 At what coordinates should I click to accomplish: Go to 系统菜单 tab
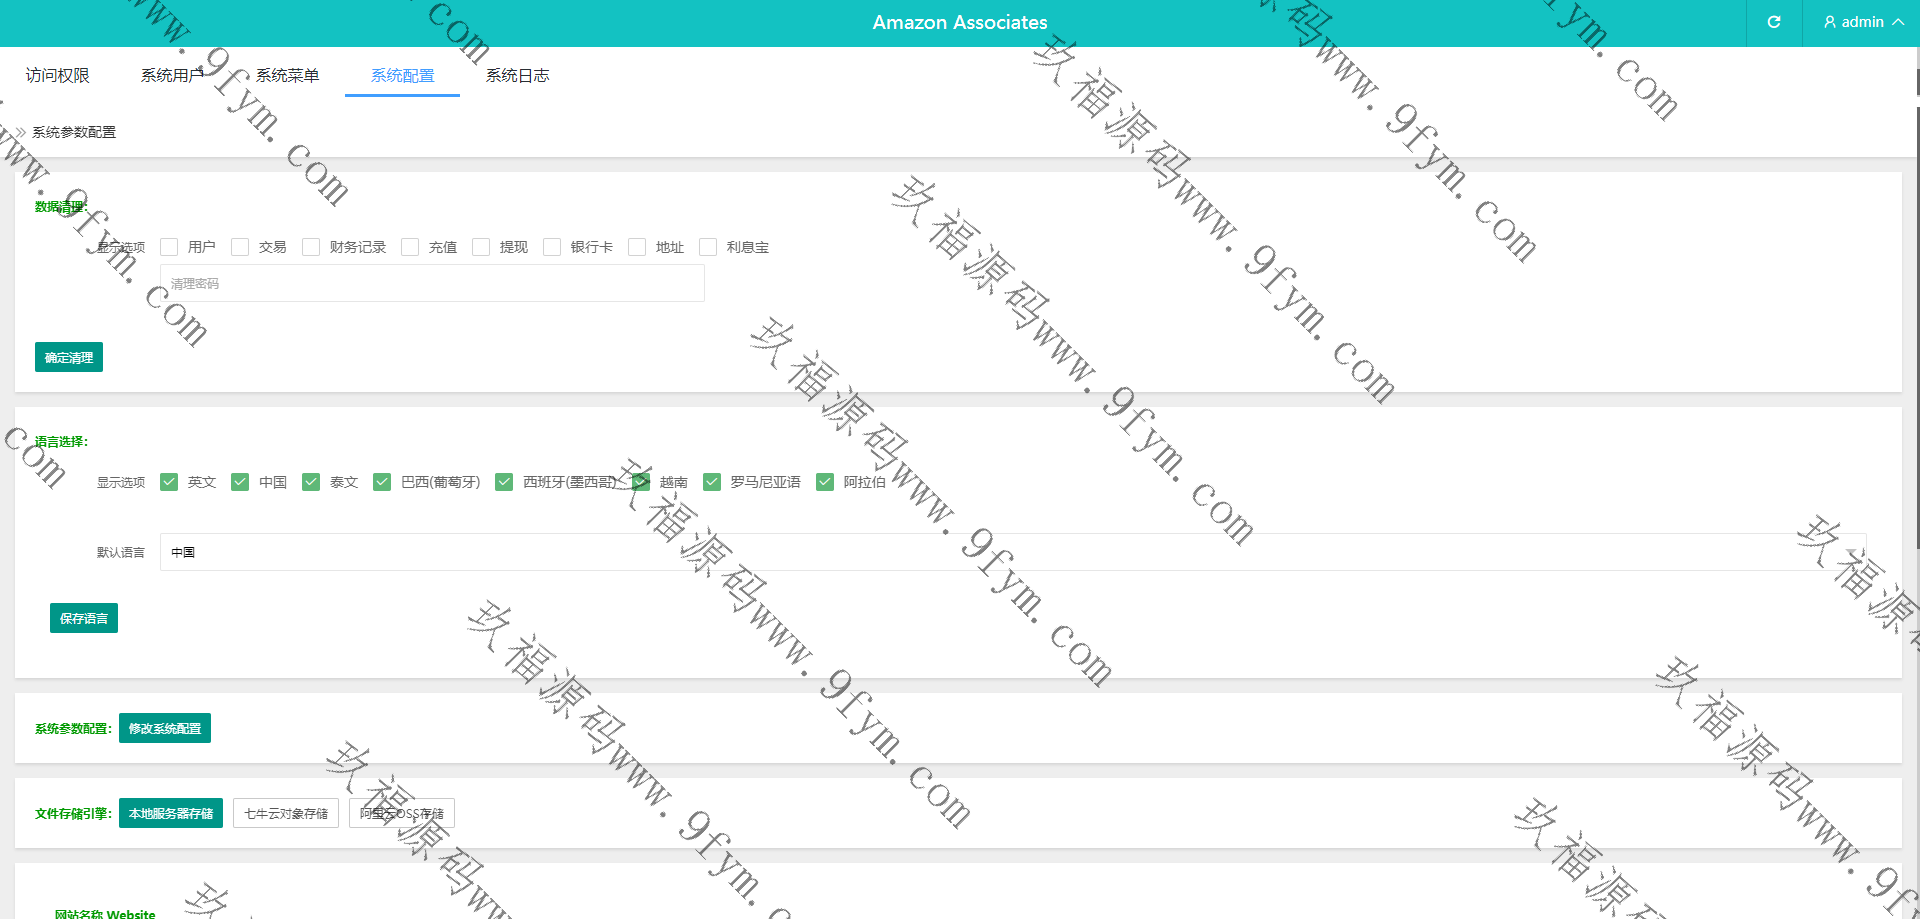287,75
